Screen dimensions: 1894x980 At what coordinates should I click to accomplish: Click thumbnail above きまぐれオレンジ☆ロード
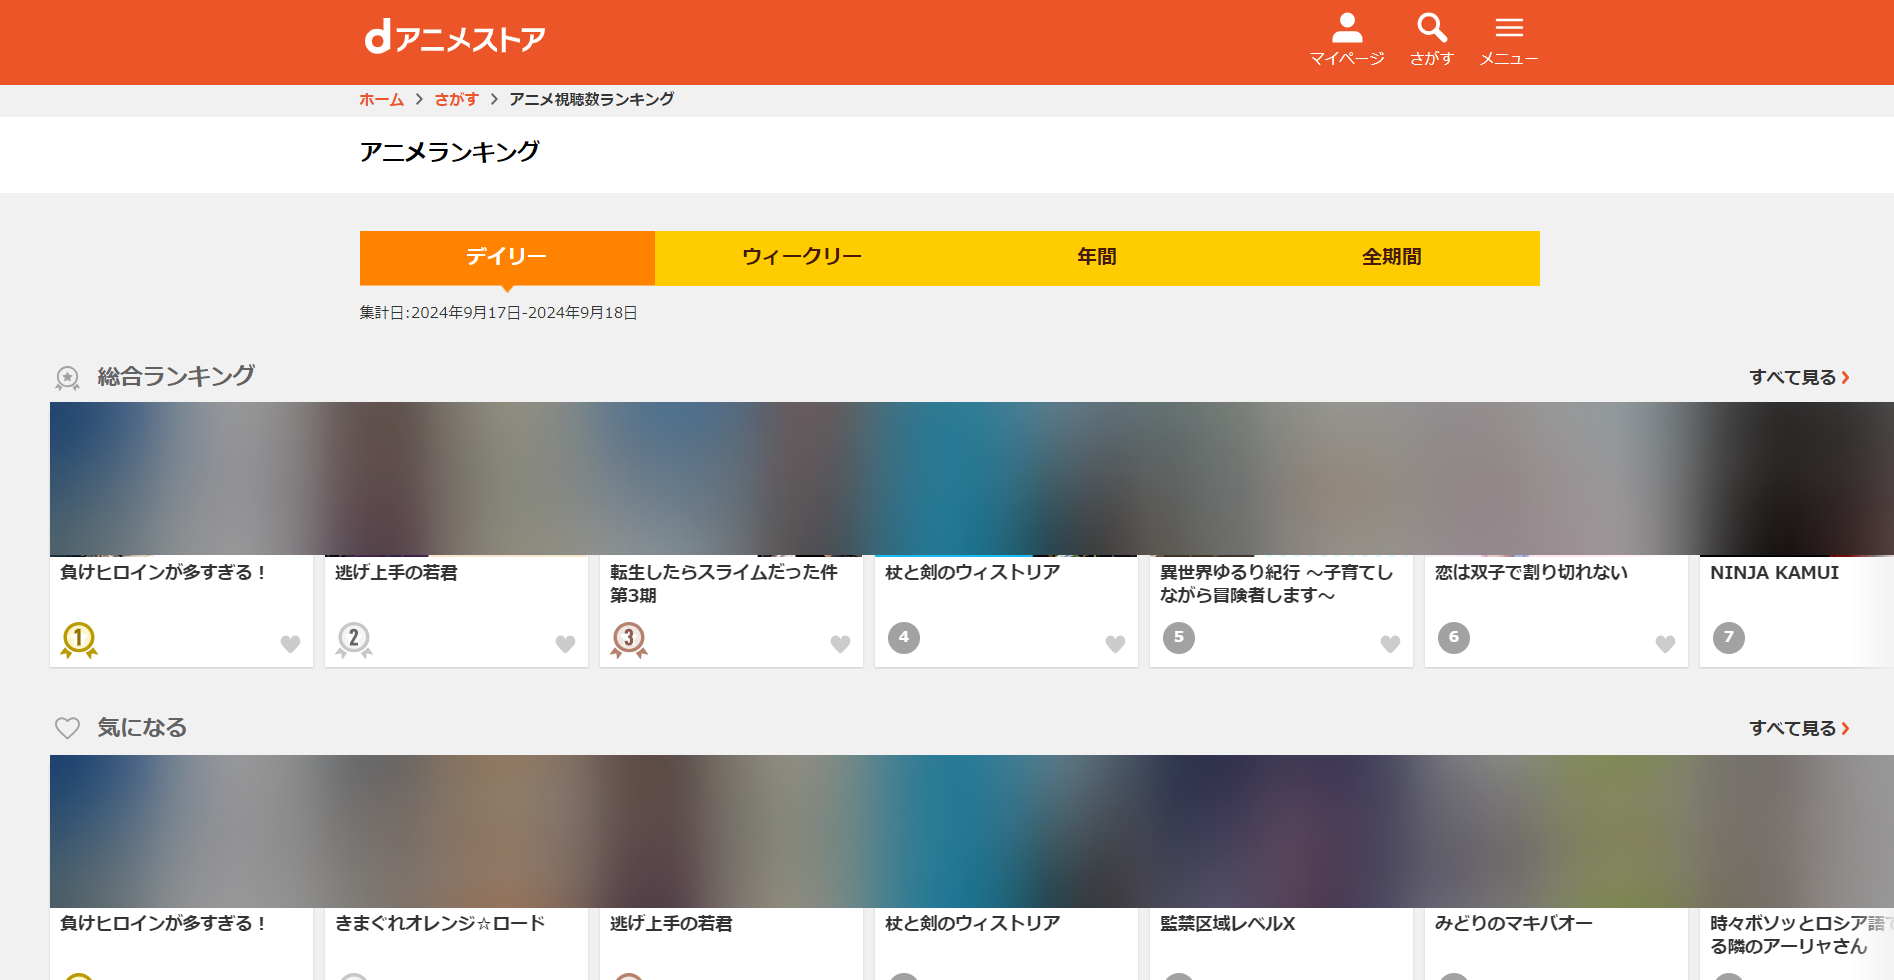click(x=456, y=831)
